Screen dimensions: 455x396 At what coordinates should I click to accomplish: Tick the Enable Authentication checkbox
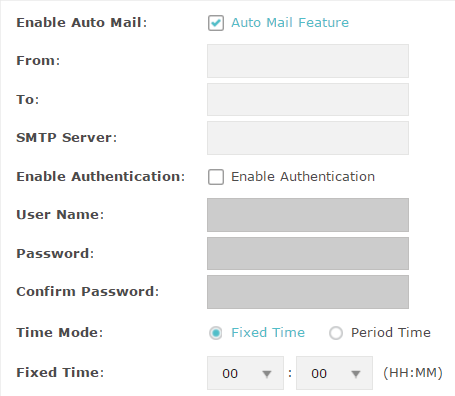pyautogui.click(x=216, y=177)
